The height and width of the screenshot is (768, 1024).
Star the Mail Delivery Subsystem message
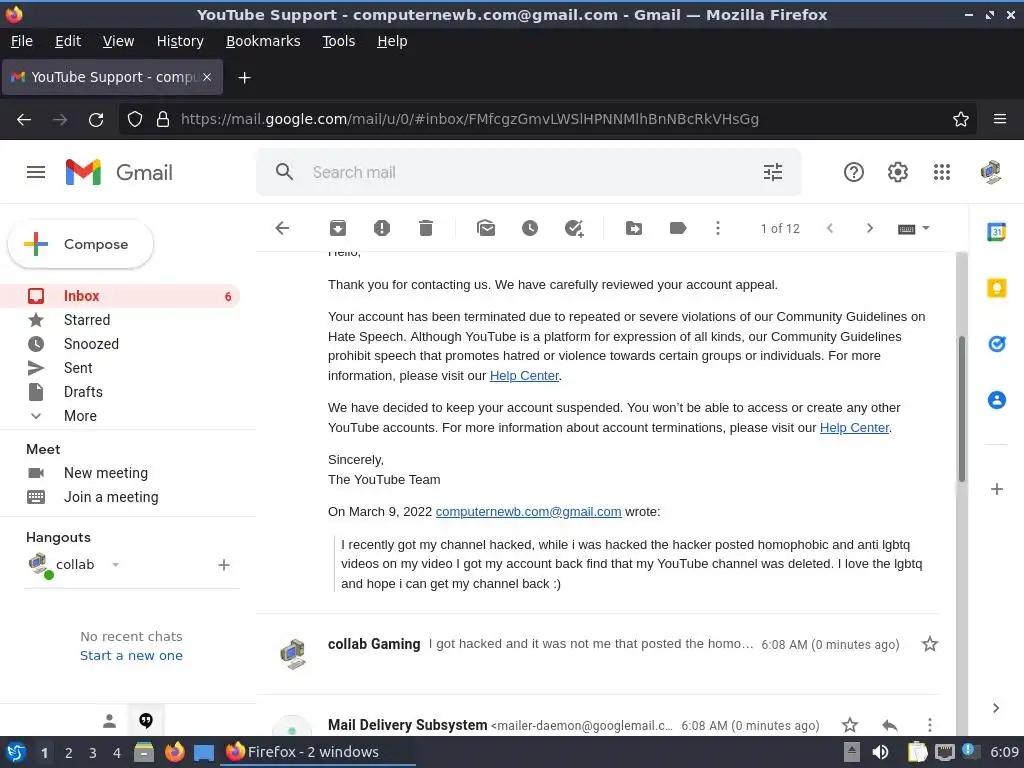click(x=850, y=725)
